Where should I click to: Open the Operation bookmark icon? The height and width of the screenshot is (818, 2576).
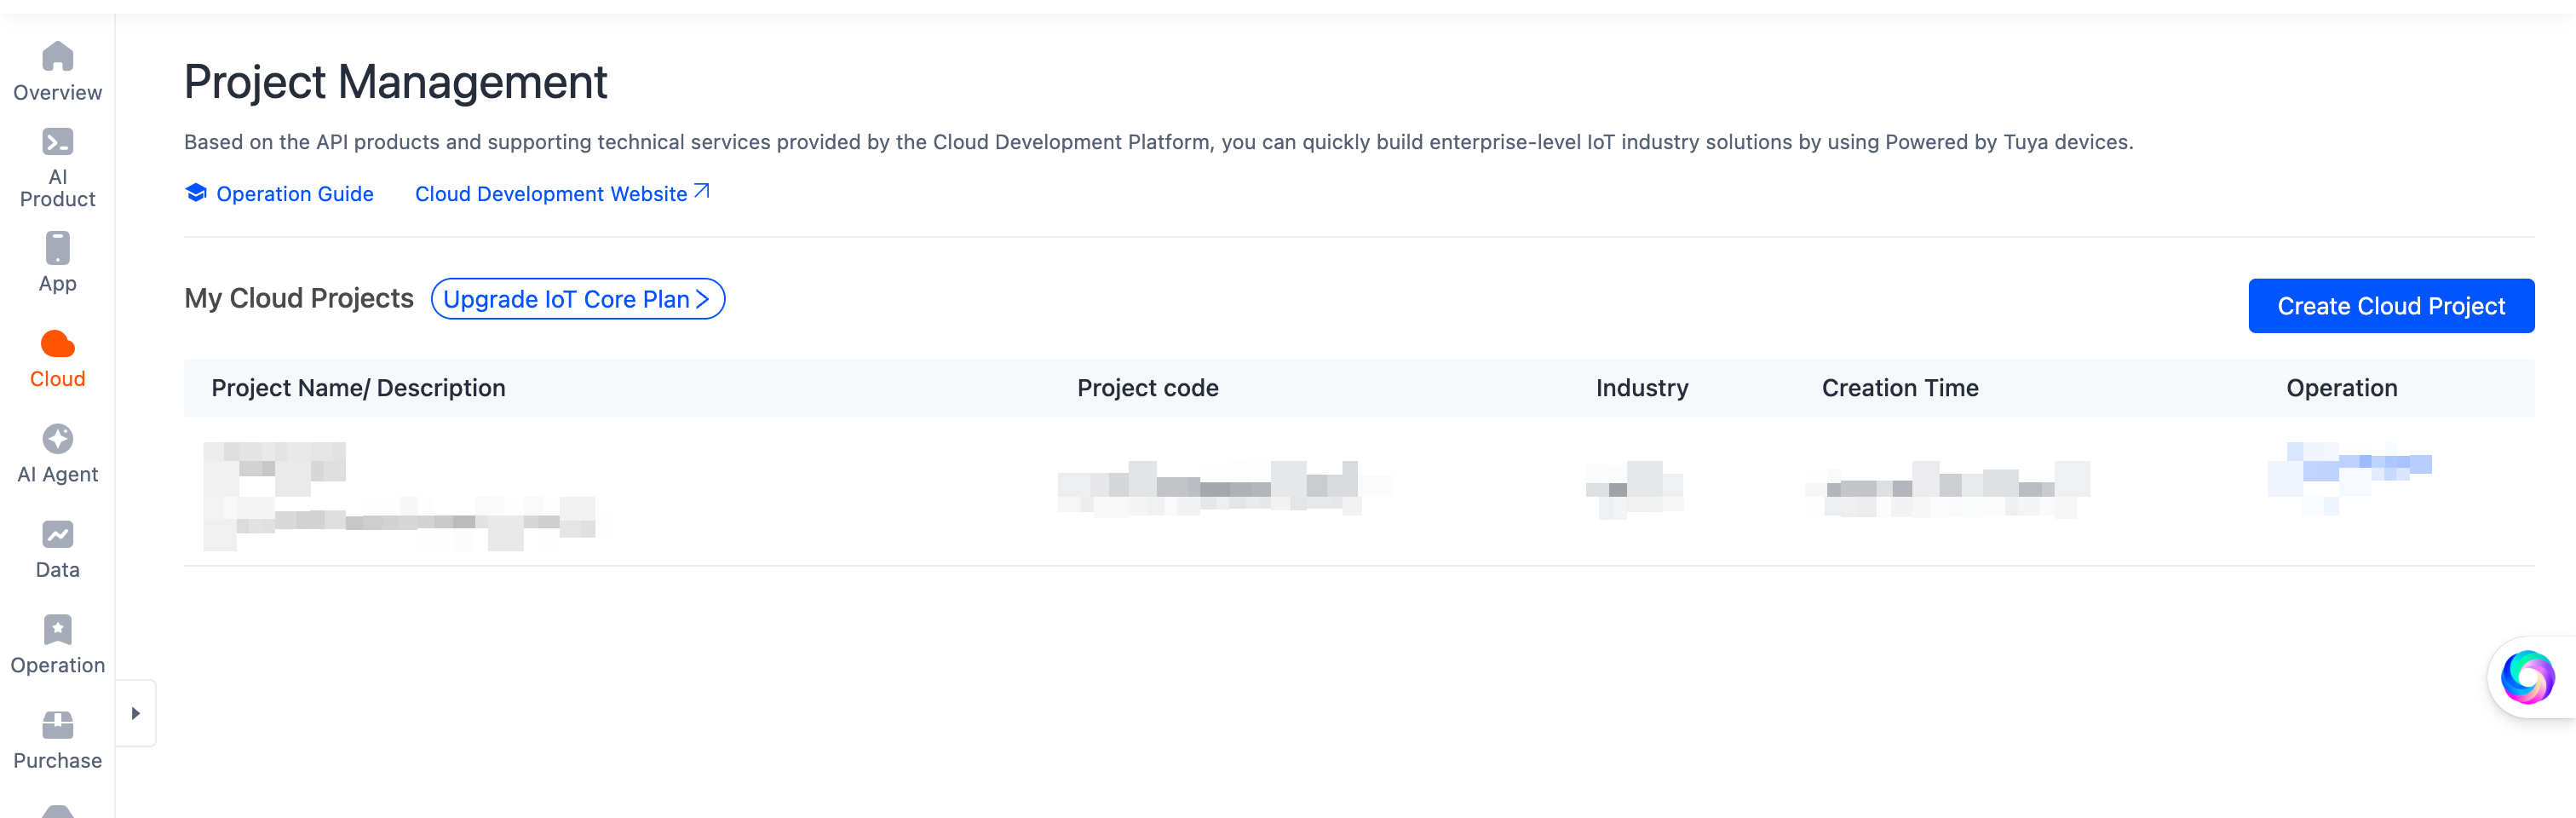pos(58,630)
